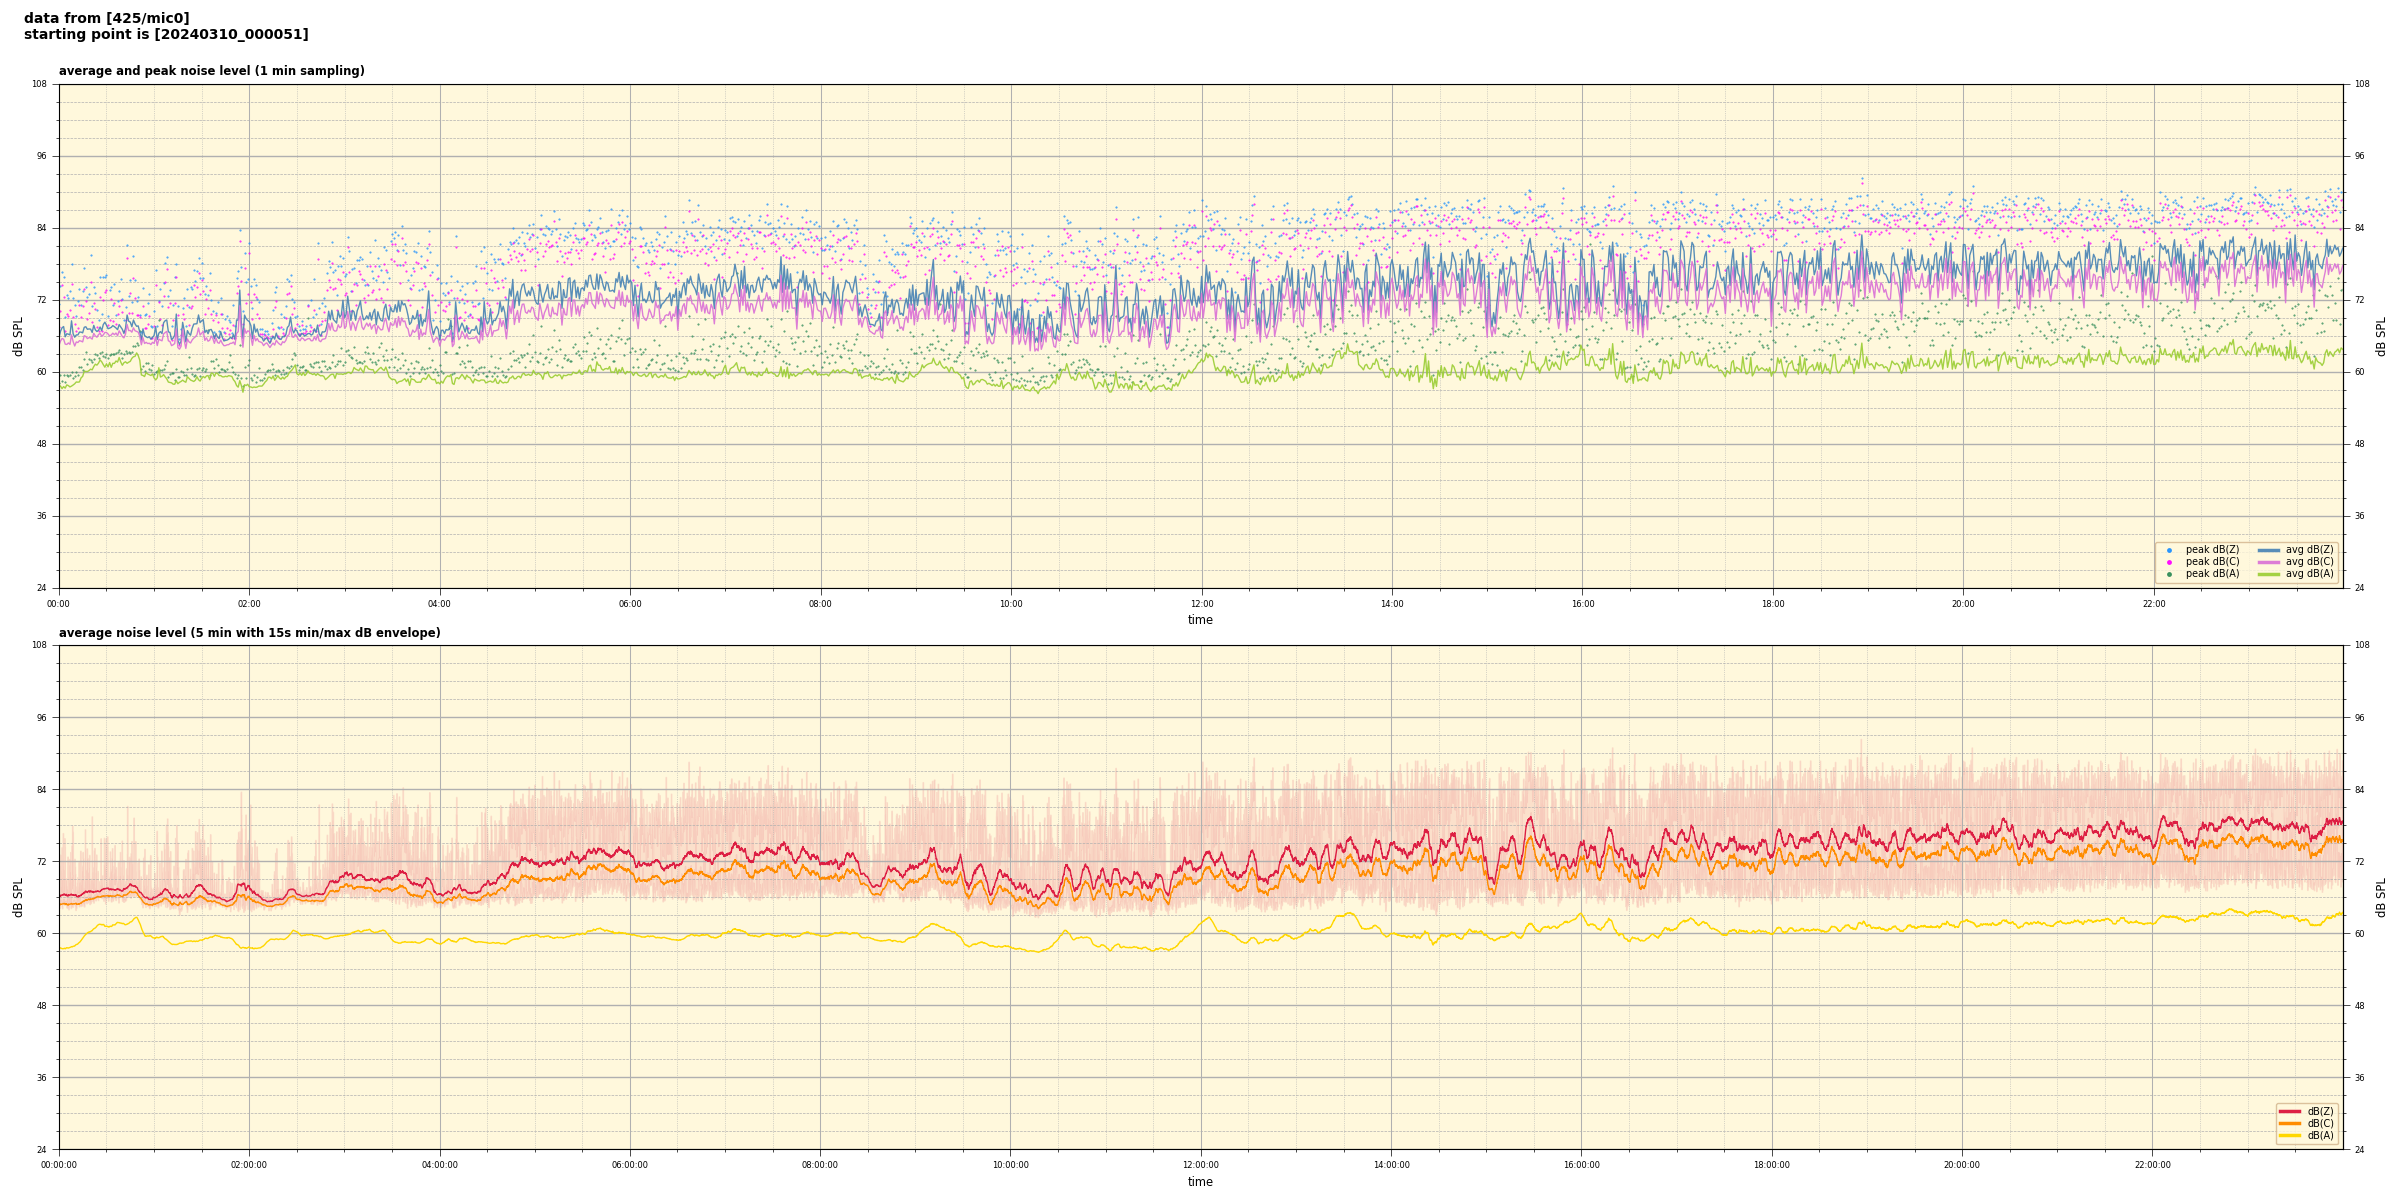Click the 06:00 tick label on upper chart
This screenshot has width=2400, height=1200.
click(x=630, y=604)
